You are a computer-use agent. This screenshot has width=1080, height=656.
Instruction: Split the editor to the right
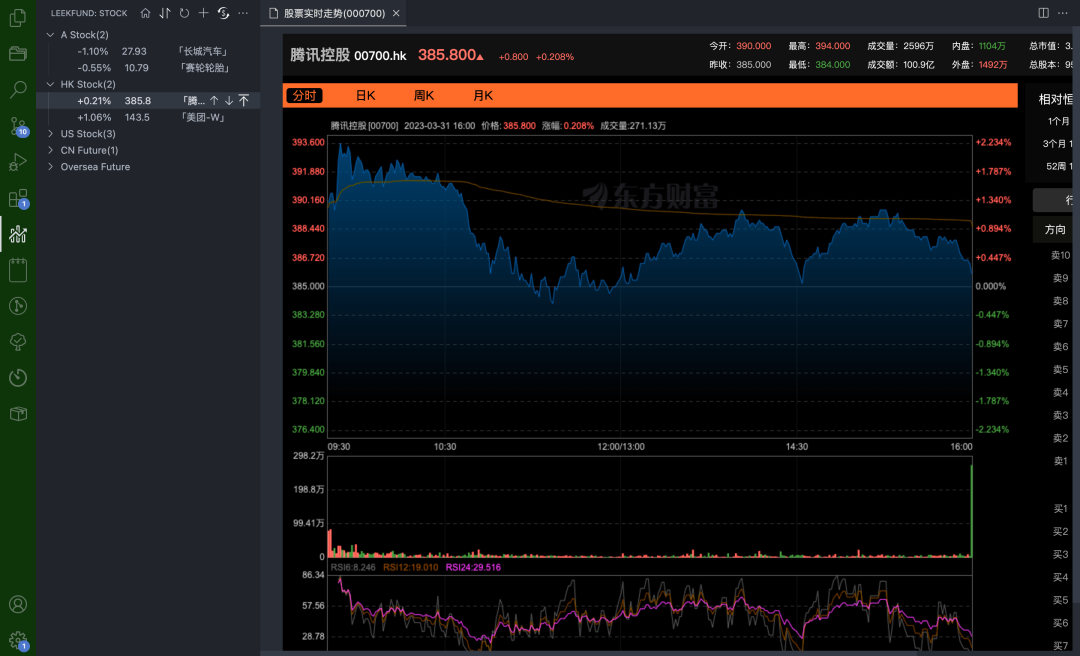tap(1043, 13)
